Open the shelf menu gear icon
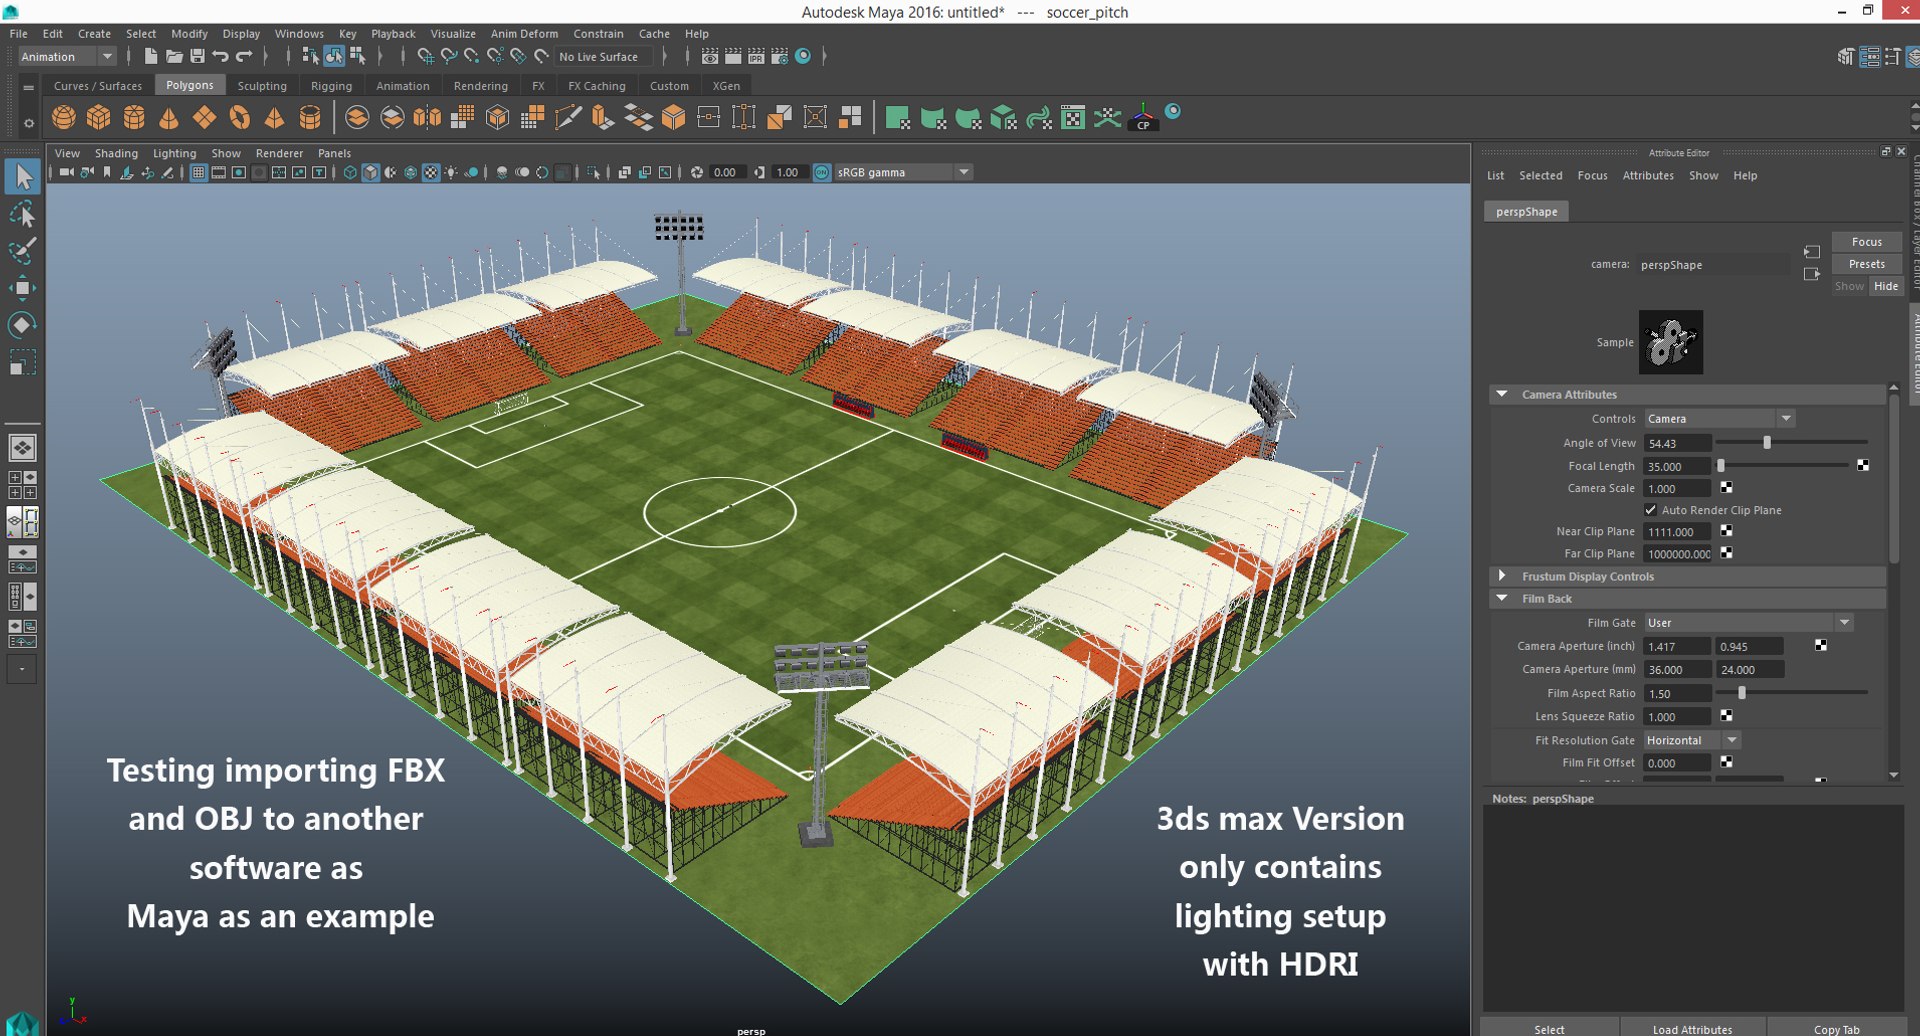1920x1036 pixels. point(28,124)
